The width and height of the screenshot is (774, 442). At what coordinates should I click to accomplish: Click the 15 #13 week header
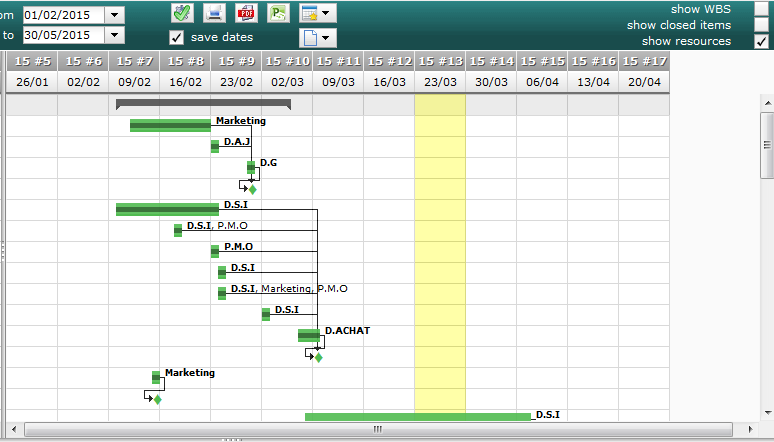440,61
